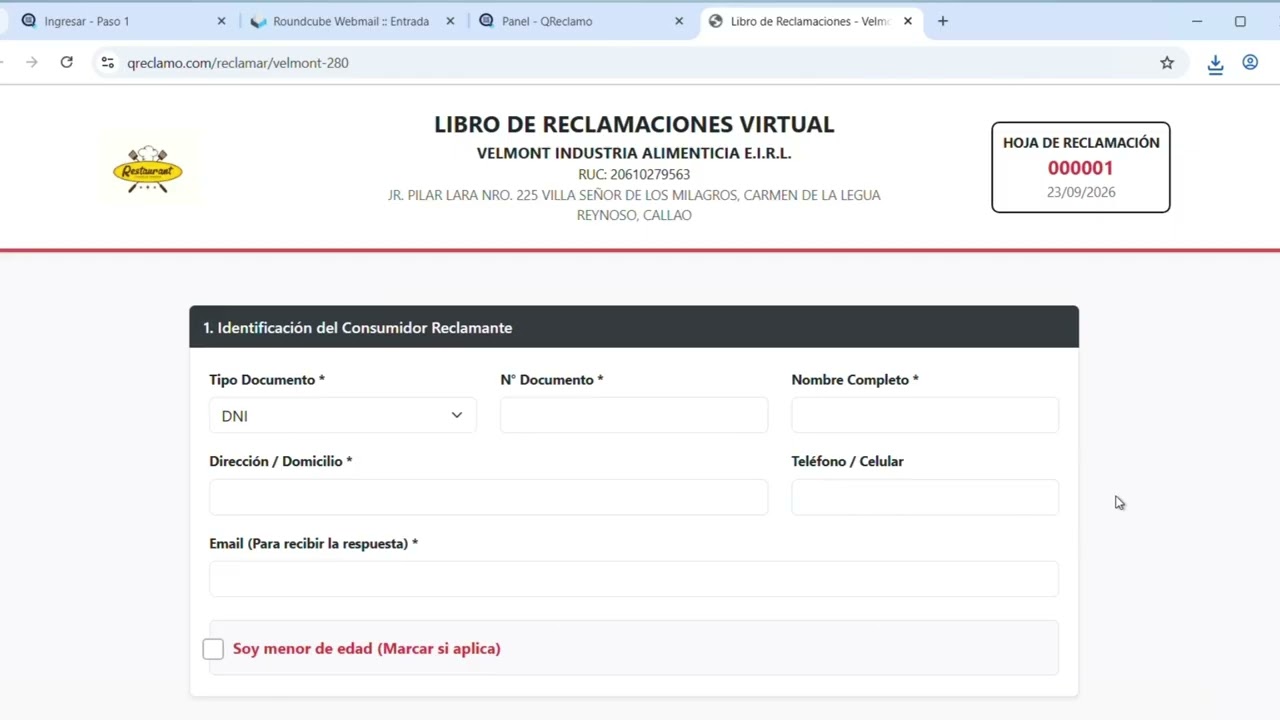Viewport: 1280px width, 720px height.
Task: Click the address bar URL qreclamo.com
Action: pos(238,63)
